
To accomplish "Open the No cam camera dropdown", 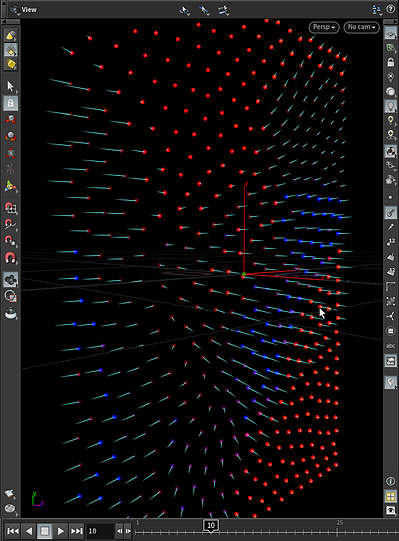I will (361, 27).
